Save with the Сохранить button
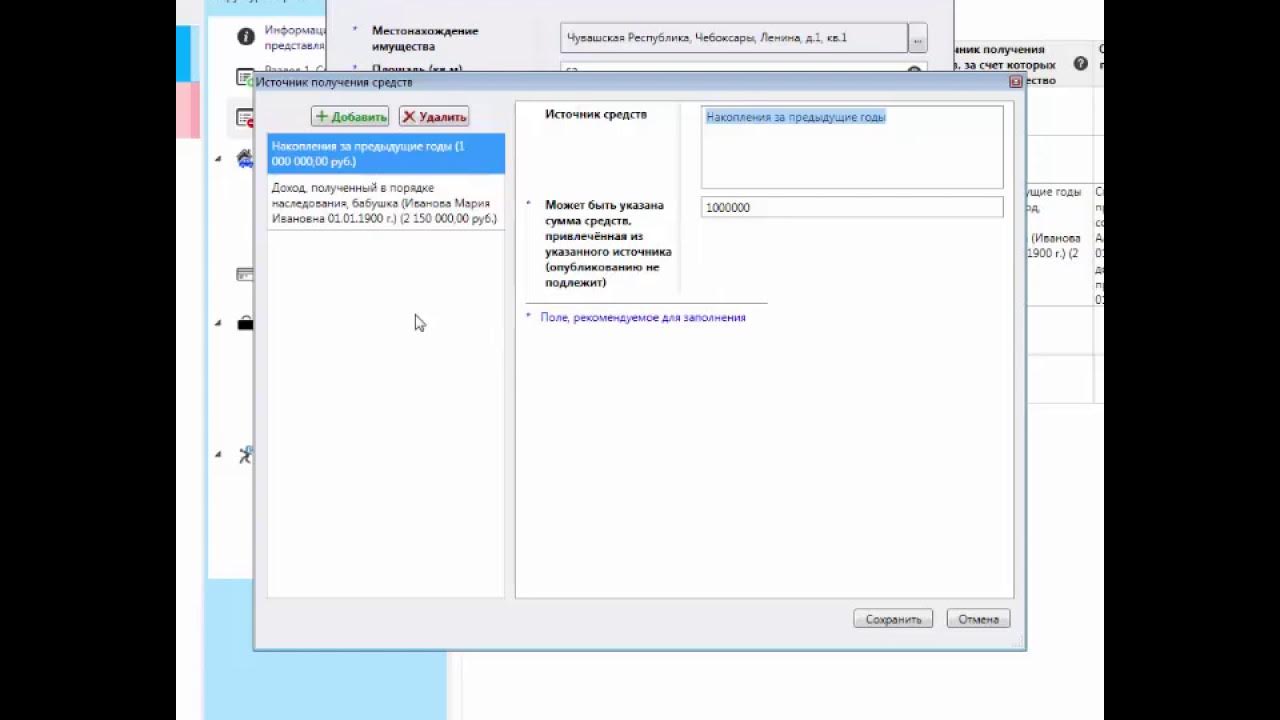 [x=893, y=619]
